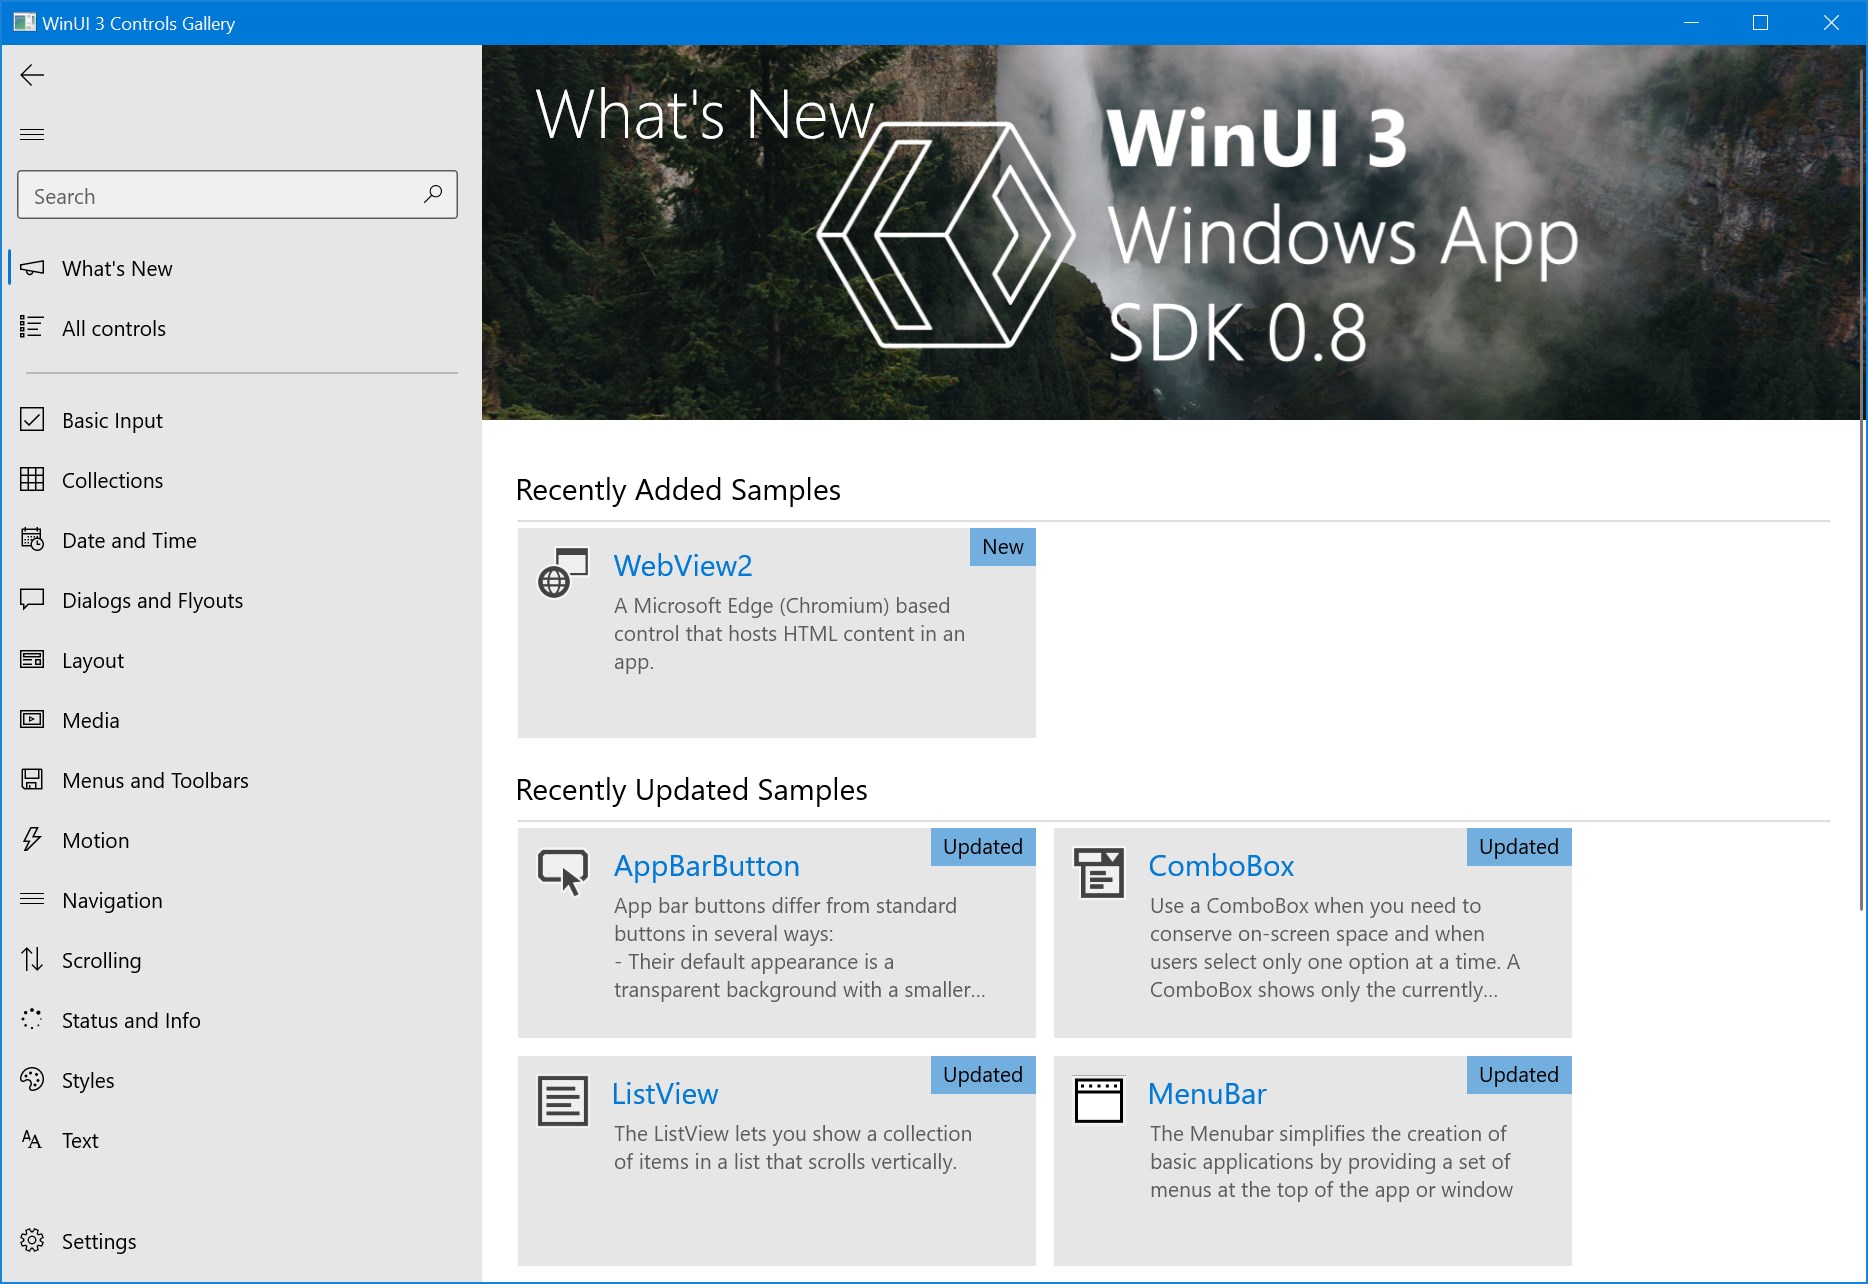Open the WebView2 sample link

coord(683,566)
